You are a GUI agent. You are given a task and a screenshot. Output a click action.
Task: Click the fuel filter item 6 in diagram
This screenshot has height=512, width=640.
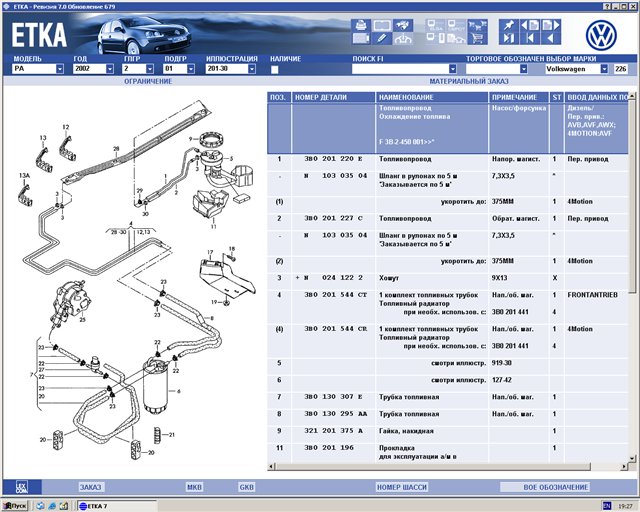[156, 386]
